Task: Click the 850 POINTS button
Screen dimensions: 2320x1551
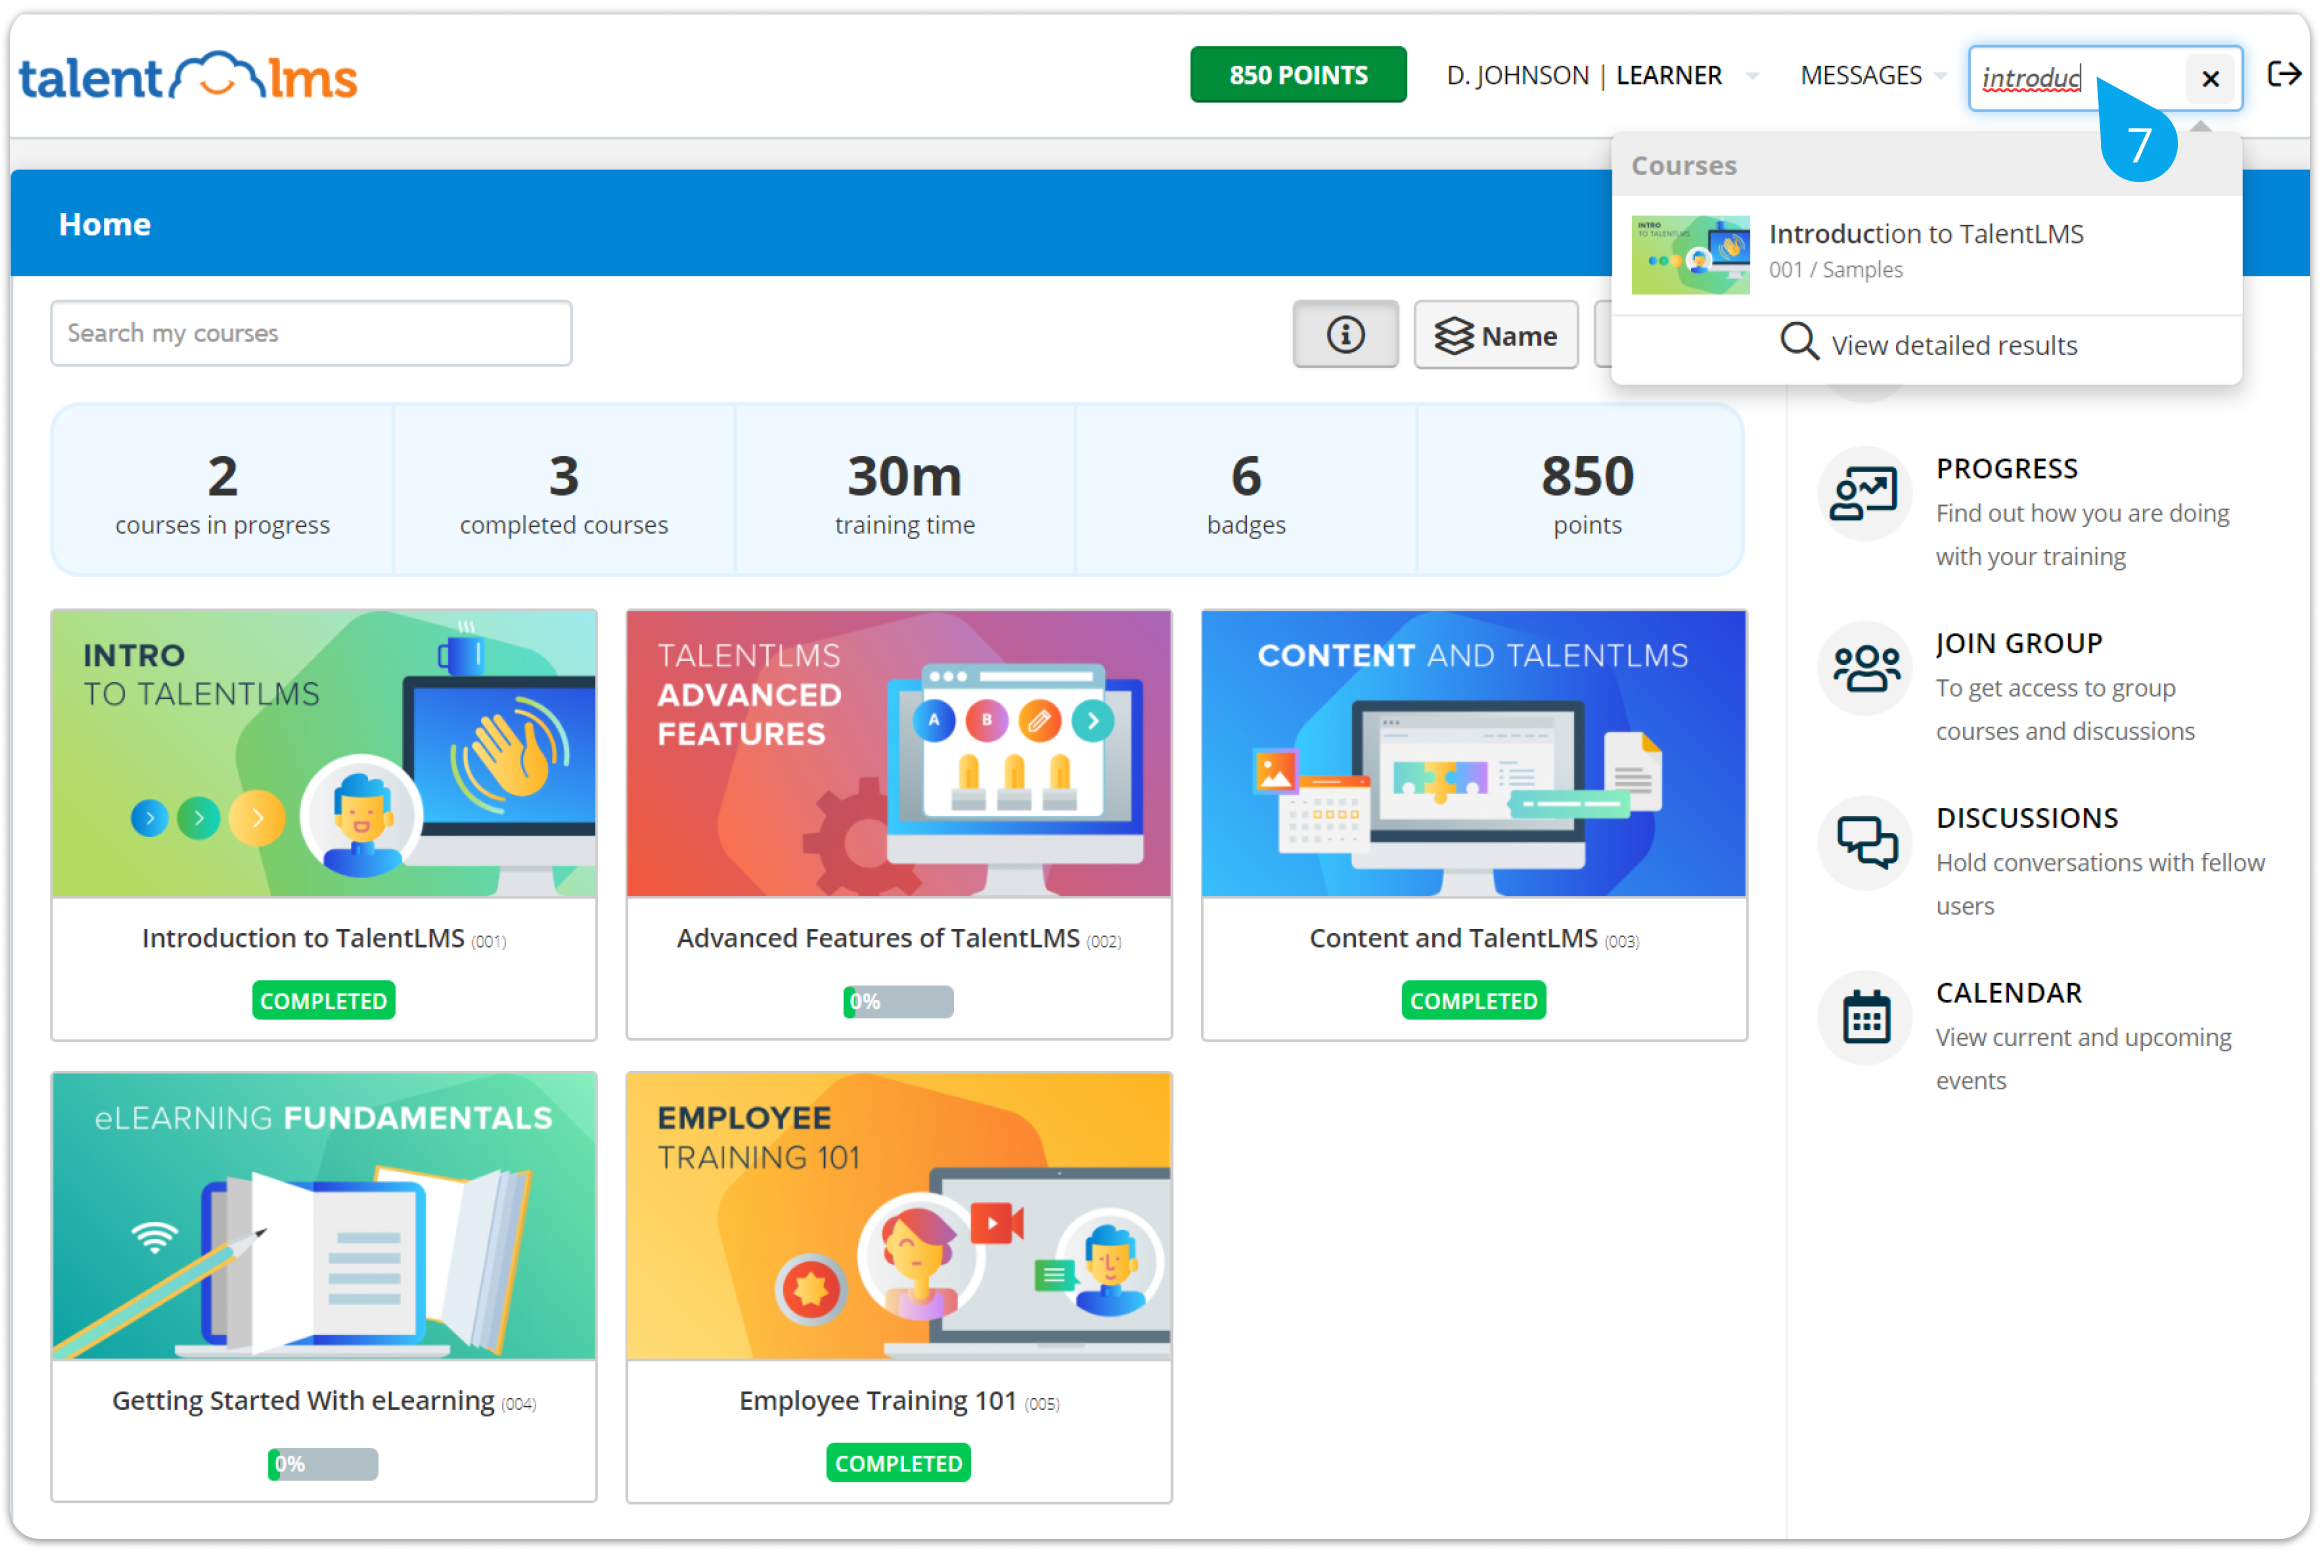Action: (1298, 75)
